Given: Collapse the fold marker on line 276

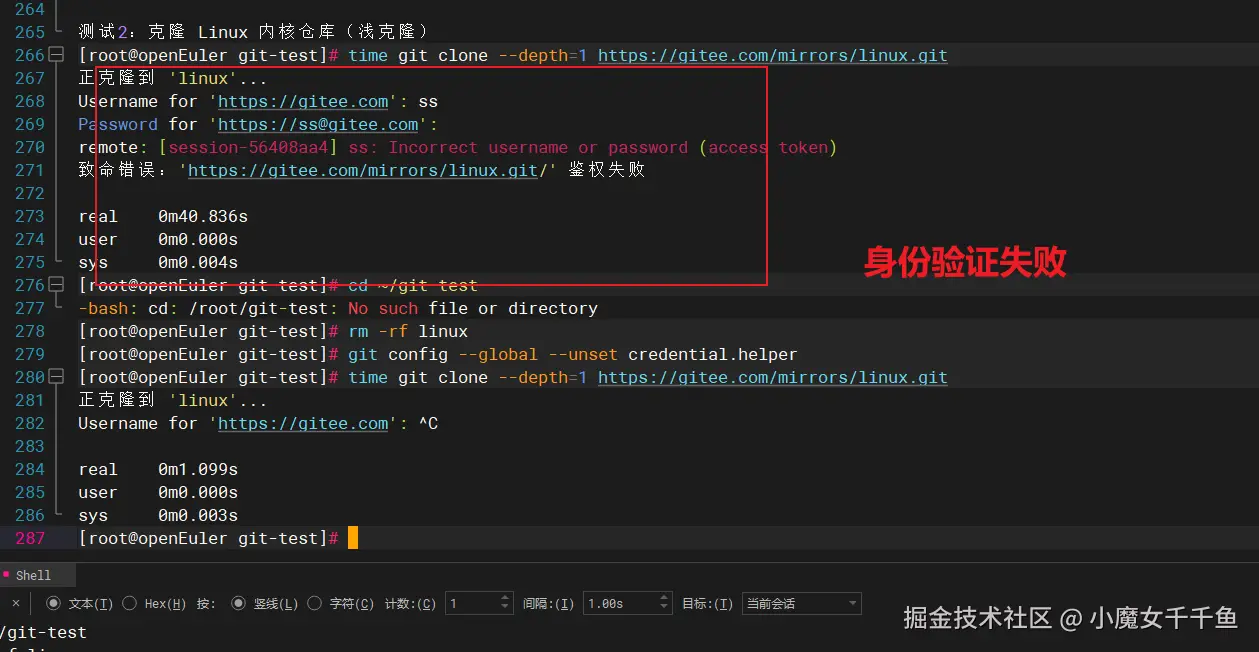Looking at the screenshot, I should coord(56,286).
